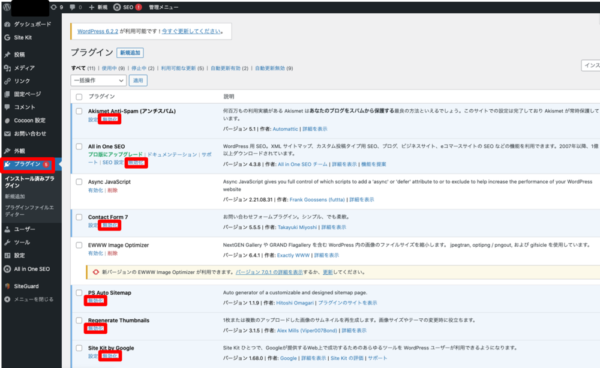Open 外観 appearance brush icon in sidebar

[x=7, y=151]
